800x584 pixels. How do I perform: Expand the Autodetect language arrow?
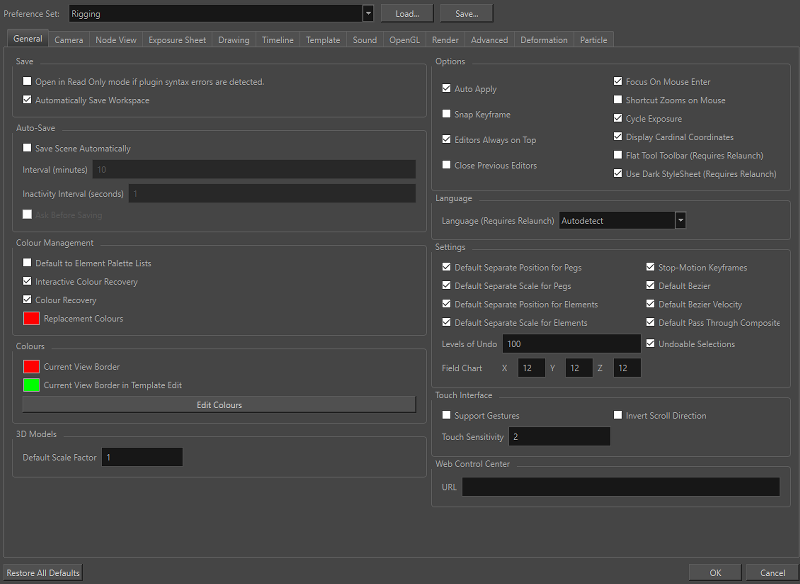pyautogui.click(x=682, y=219)
